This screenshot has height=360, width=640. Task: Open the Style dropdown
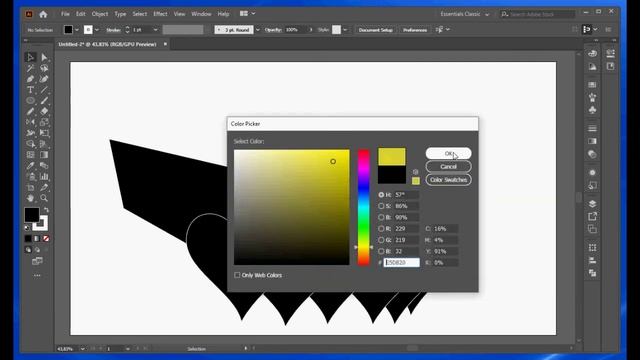coord(345,30)
